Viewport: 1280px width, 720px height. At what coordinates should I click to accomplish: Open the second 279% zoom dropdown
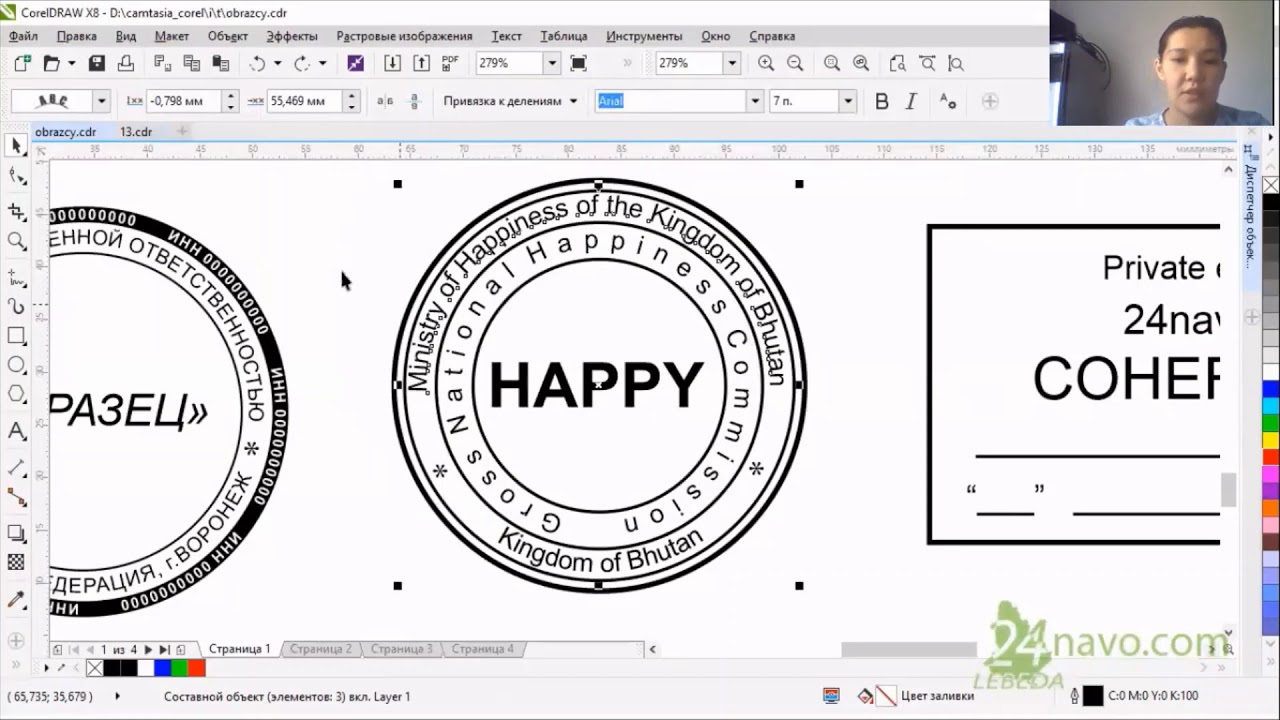(x=731, y=63)
